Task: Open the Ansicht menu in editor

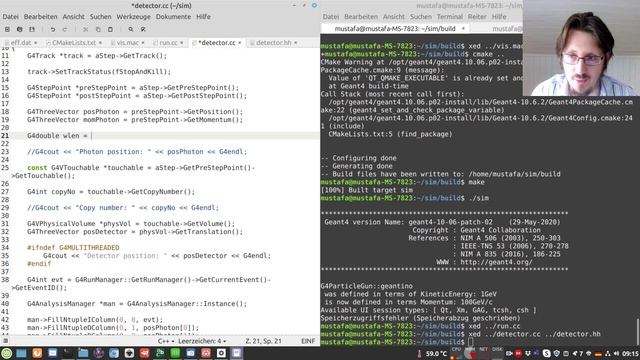Action: (x=73, y=17)
